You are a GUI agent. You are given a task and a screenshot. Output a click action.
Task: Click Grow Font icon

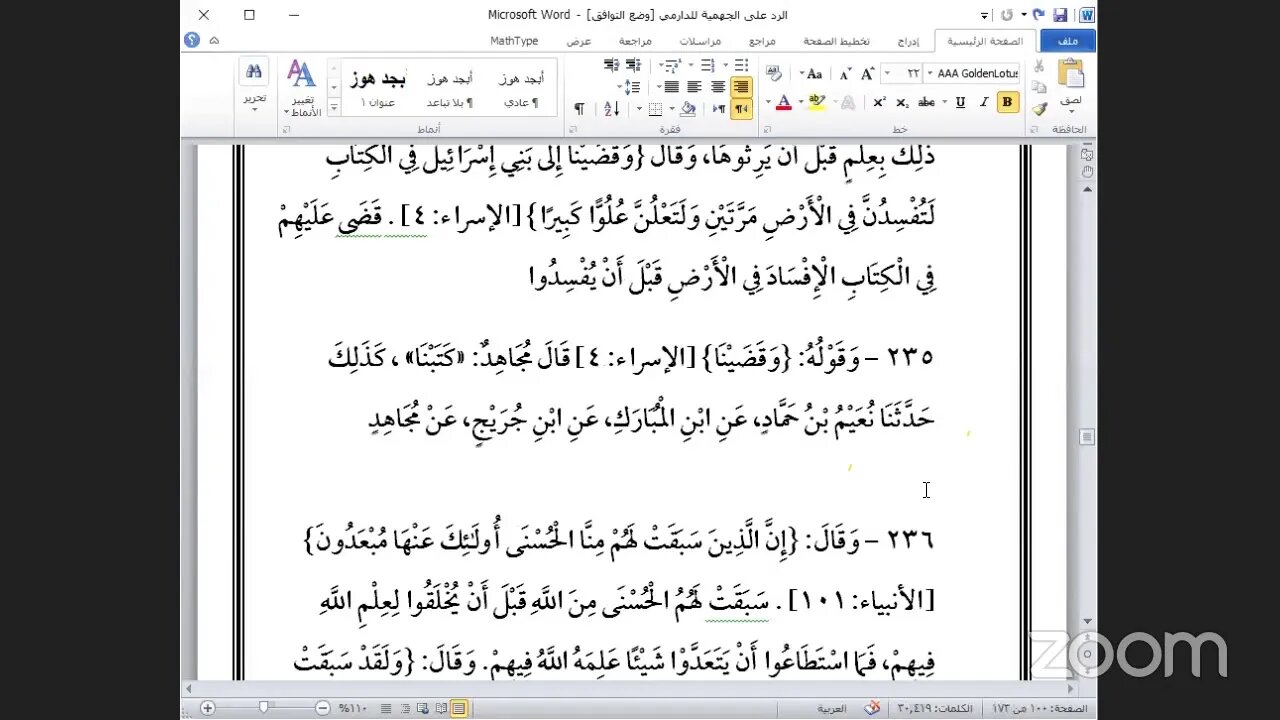click(x=868, y=74)
